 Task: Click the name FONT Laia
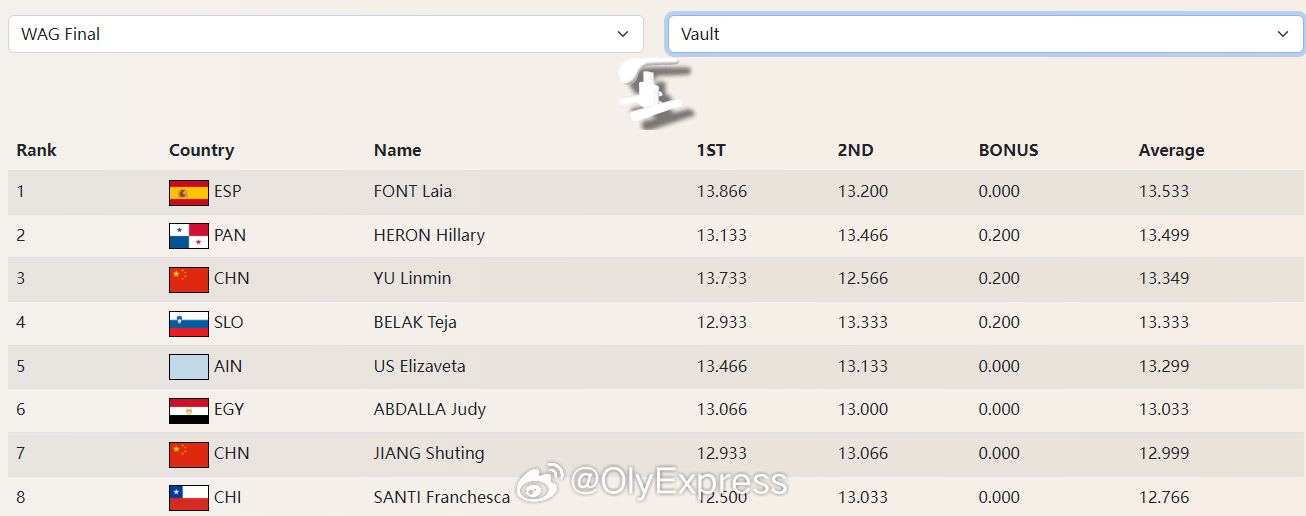(x=413, y=191)
